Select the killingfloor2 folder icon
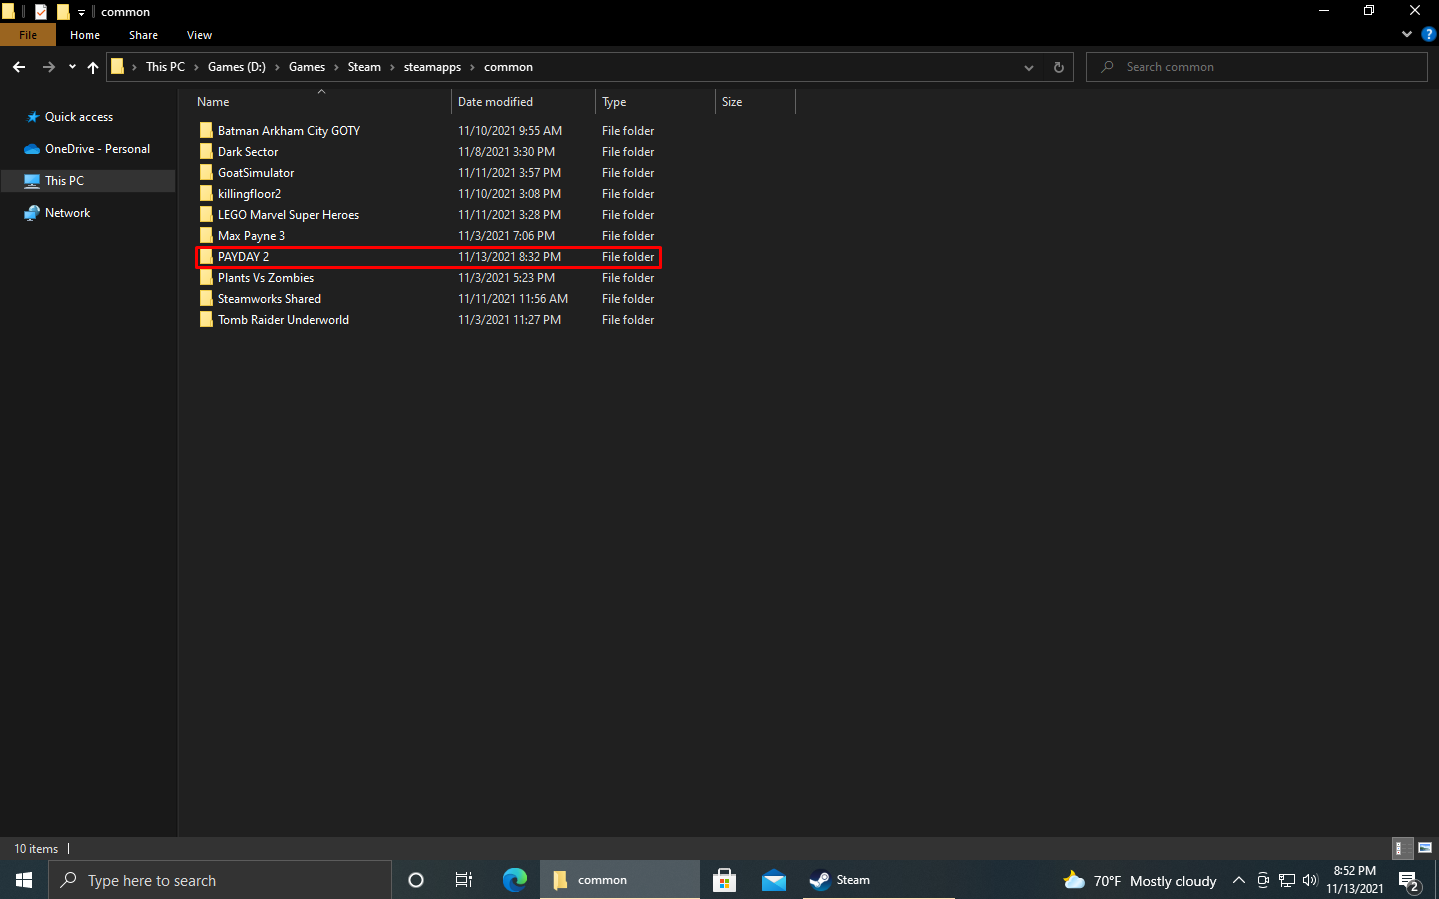 206,194
